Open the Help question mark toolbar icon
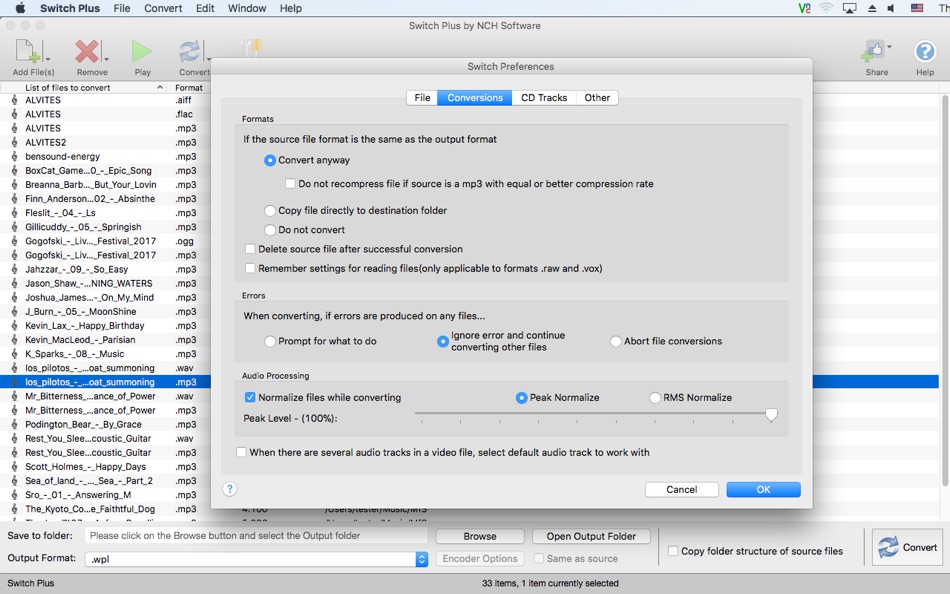 pyautogui.click(x=925, y=52)
